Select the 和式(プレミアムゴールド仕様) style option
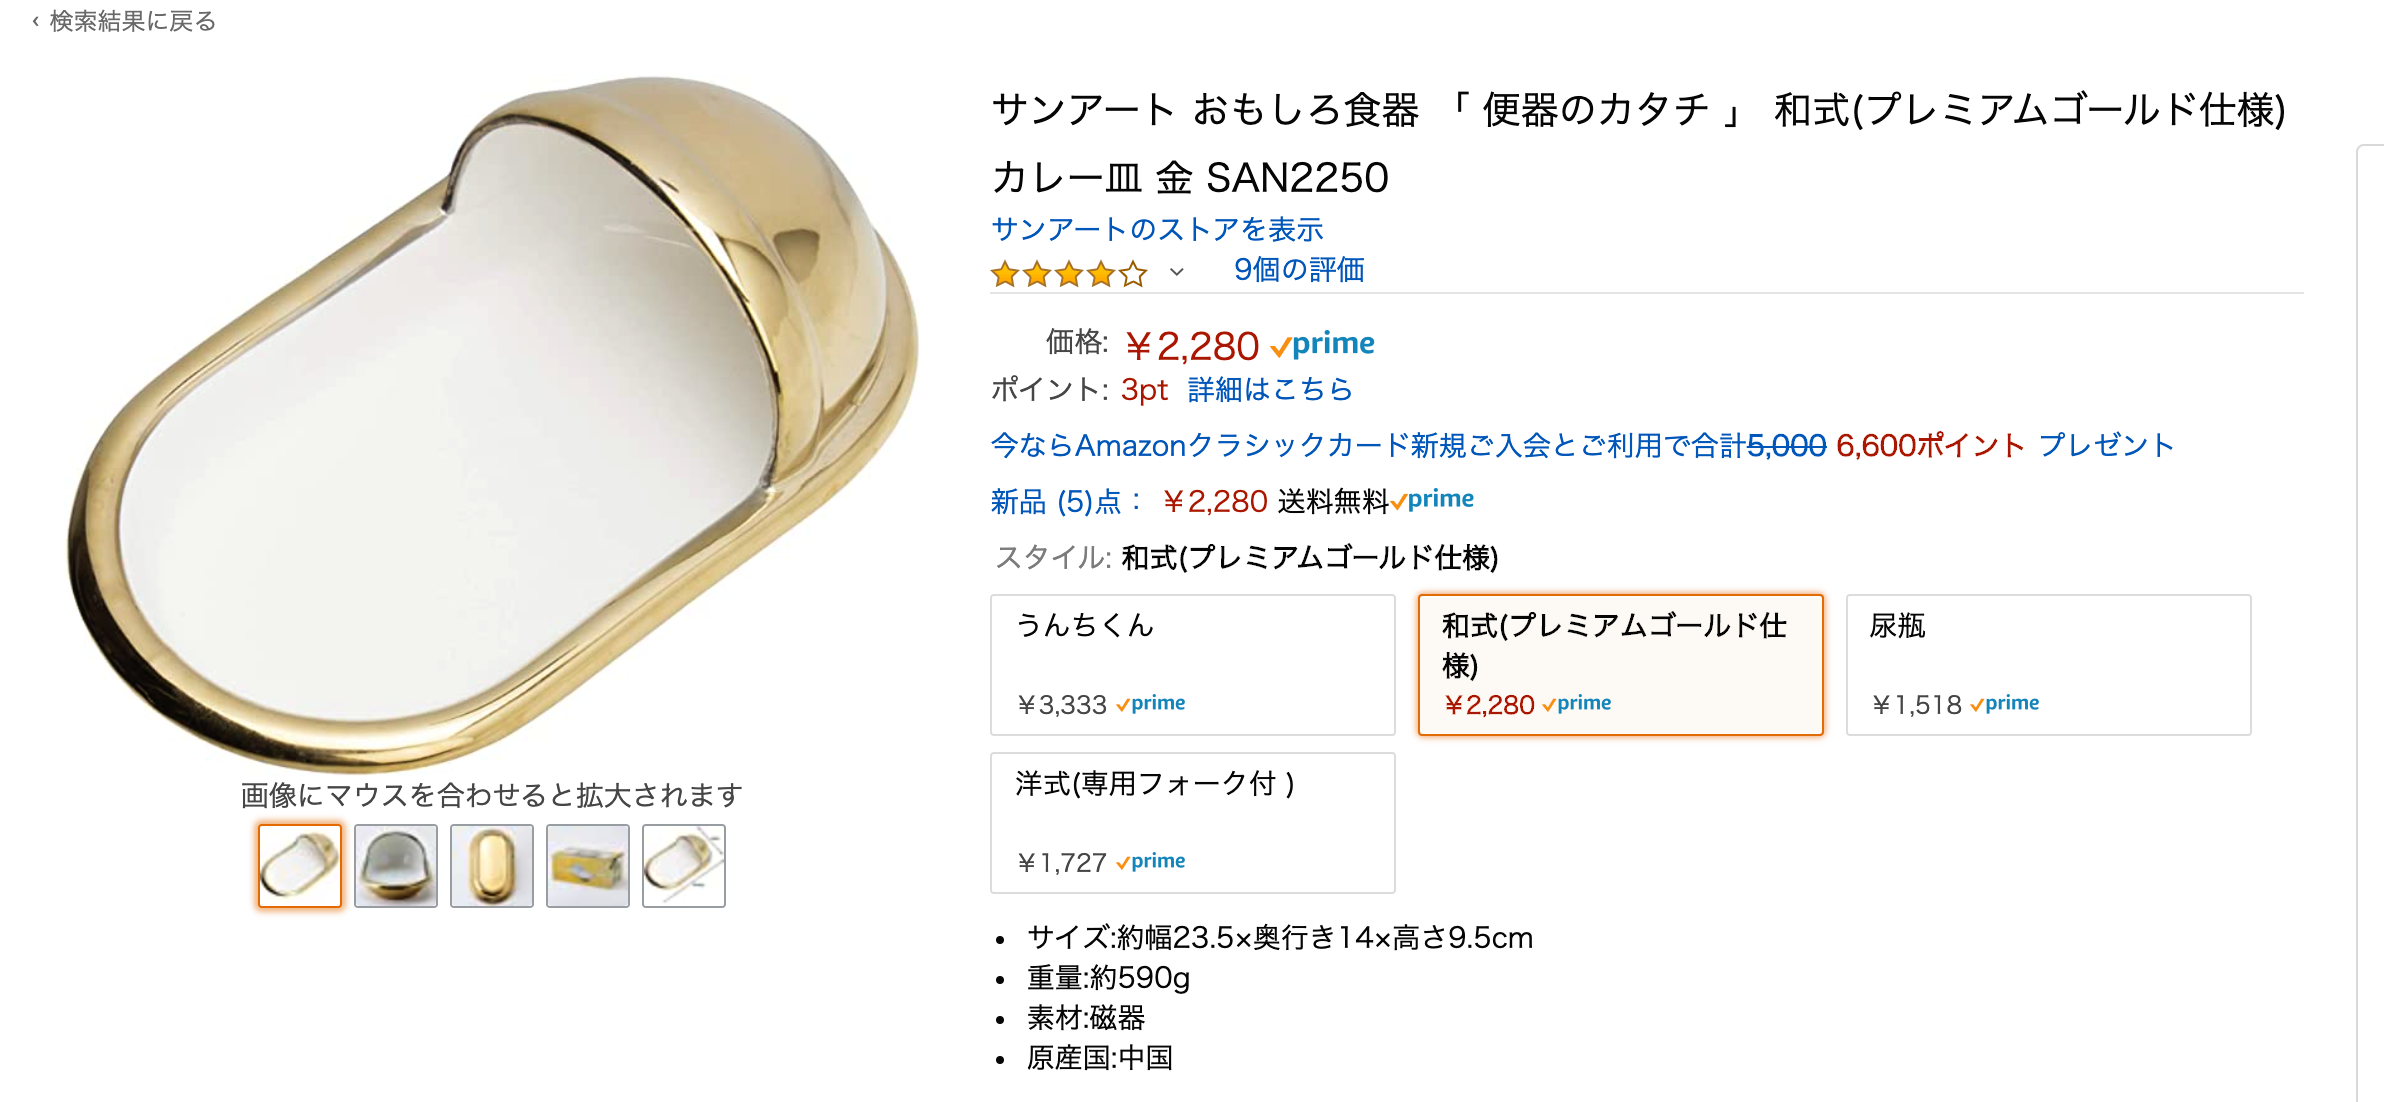The width and height of the screenshot is (2384, 1102). [x=1620, y=665]
